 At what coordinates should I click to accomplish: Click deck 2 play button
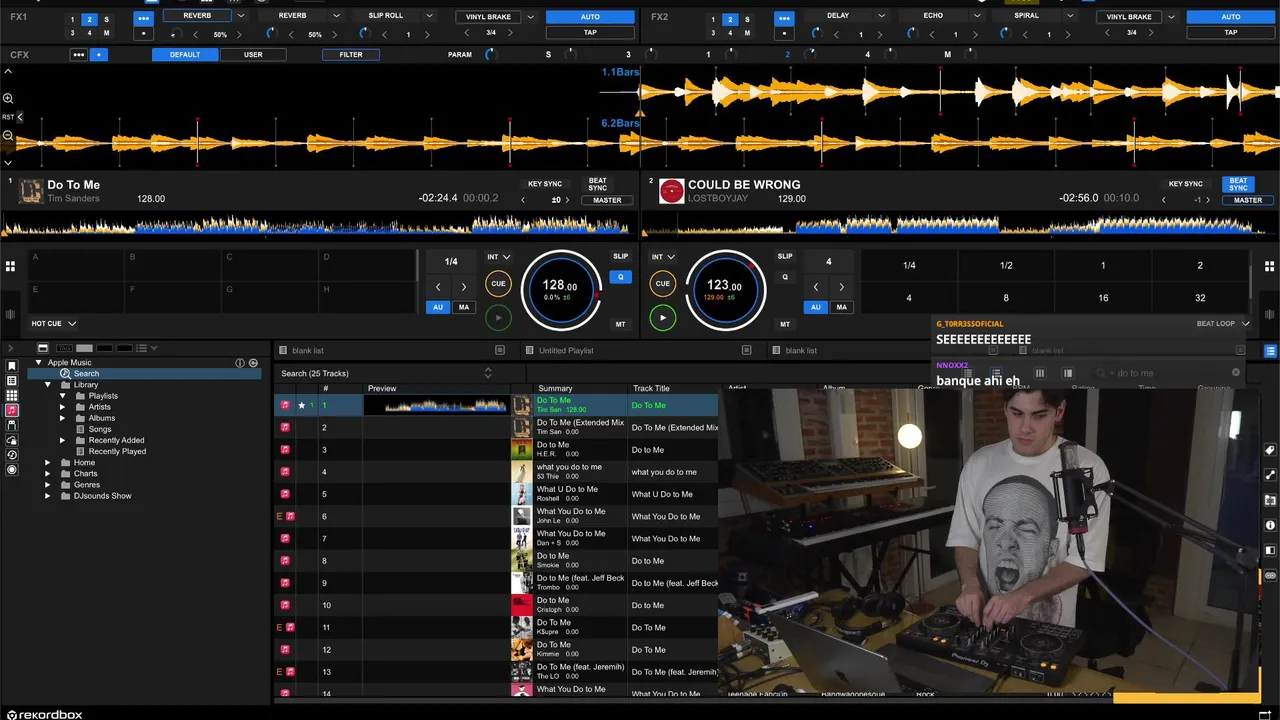coord(662,318)
